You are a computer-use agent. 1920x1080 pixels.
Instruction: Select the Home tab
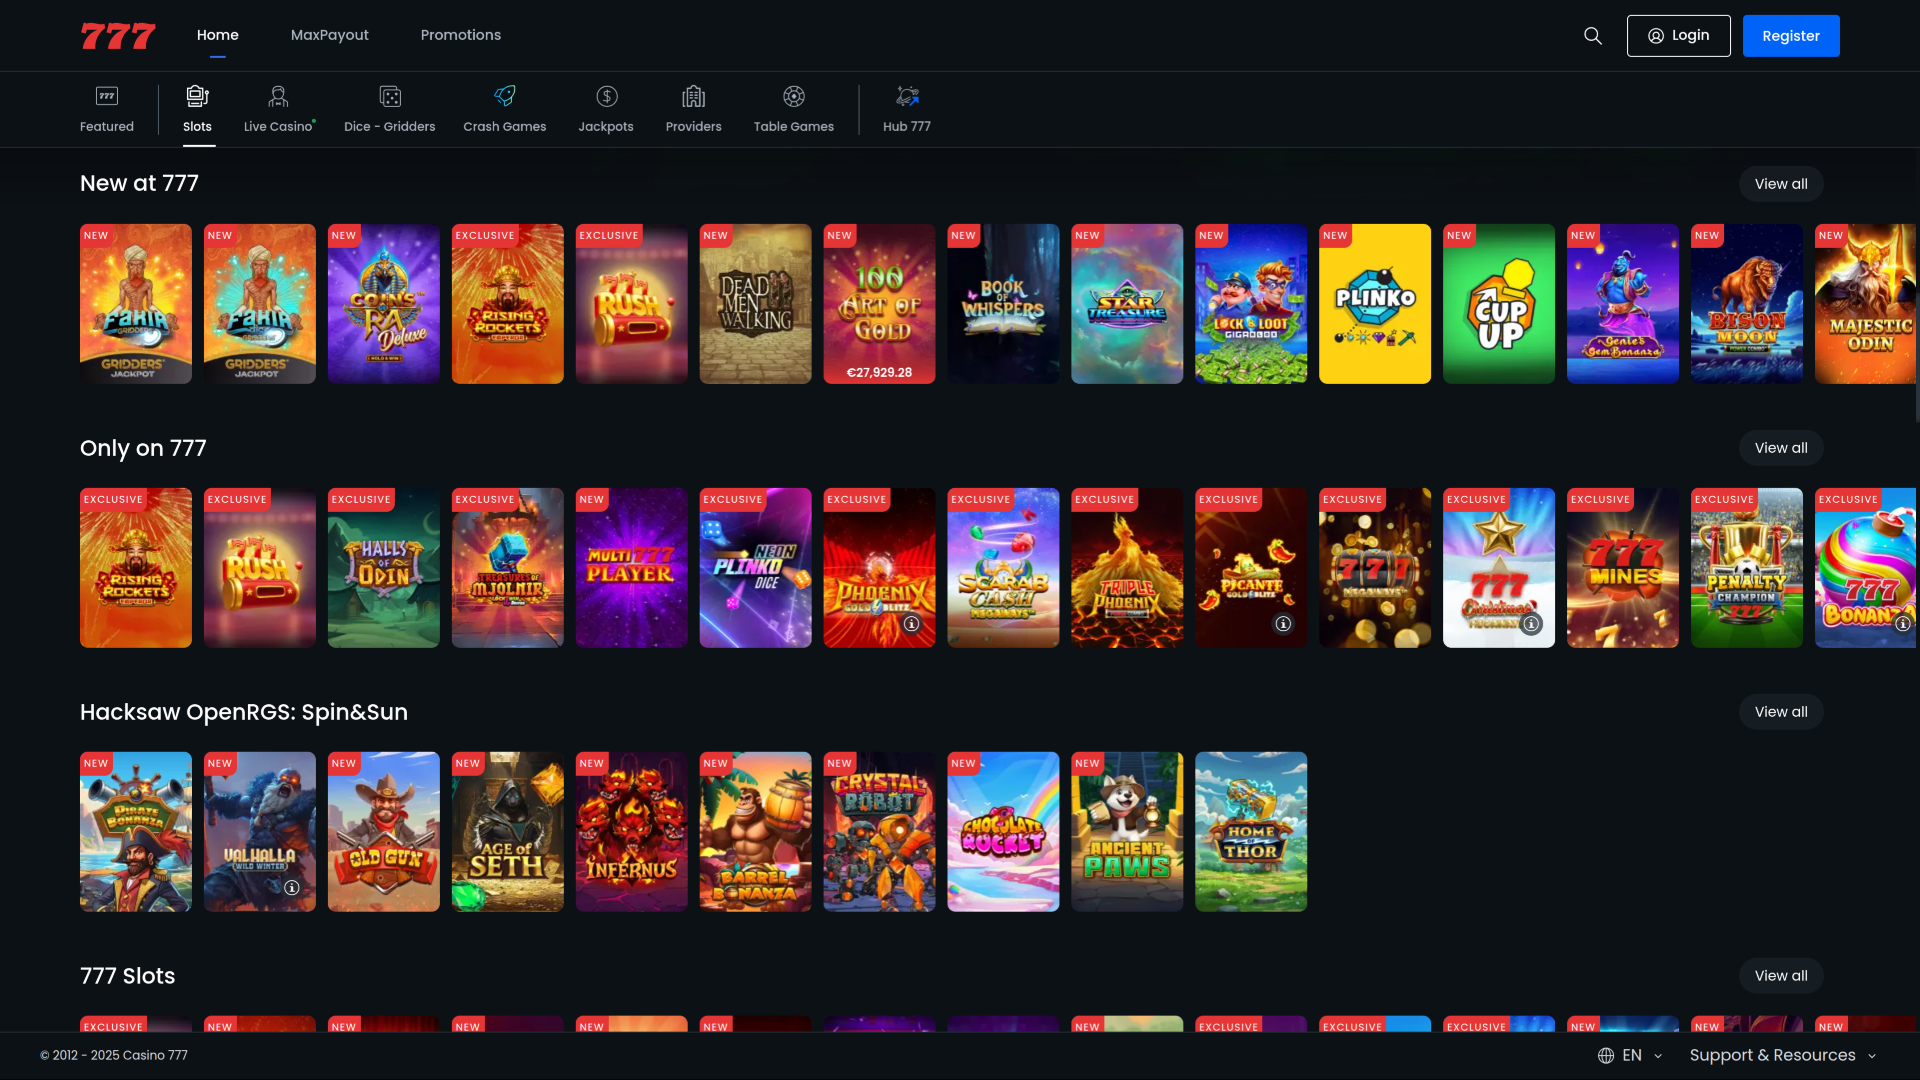point(217,35)
